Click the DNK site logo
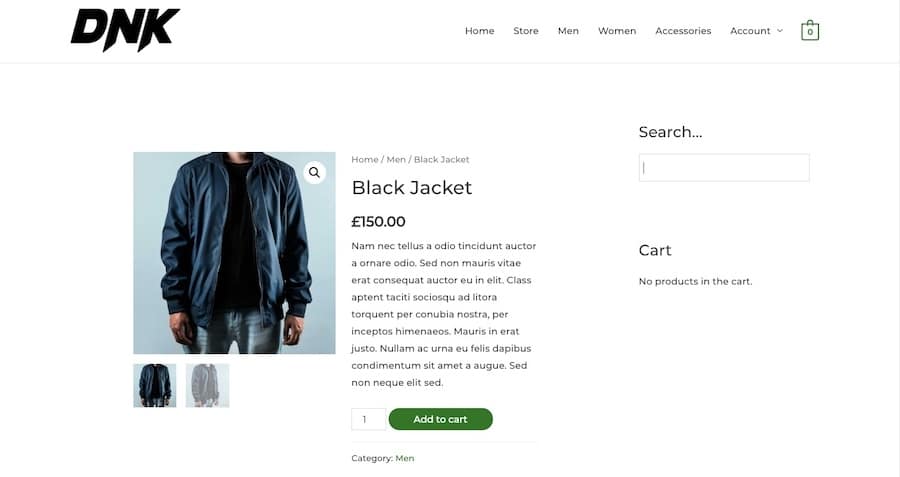The image size is (900, 477). click(125, 30)
